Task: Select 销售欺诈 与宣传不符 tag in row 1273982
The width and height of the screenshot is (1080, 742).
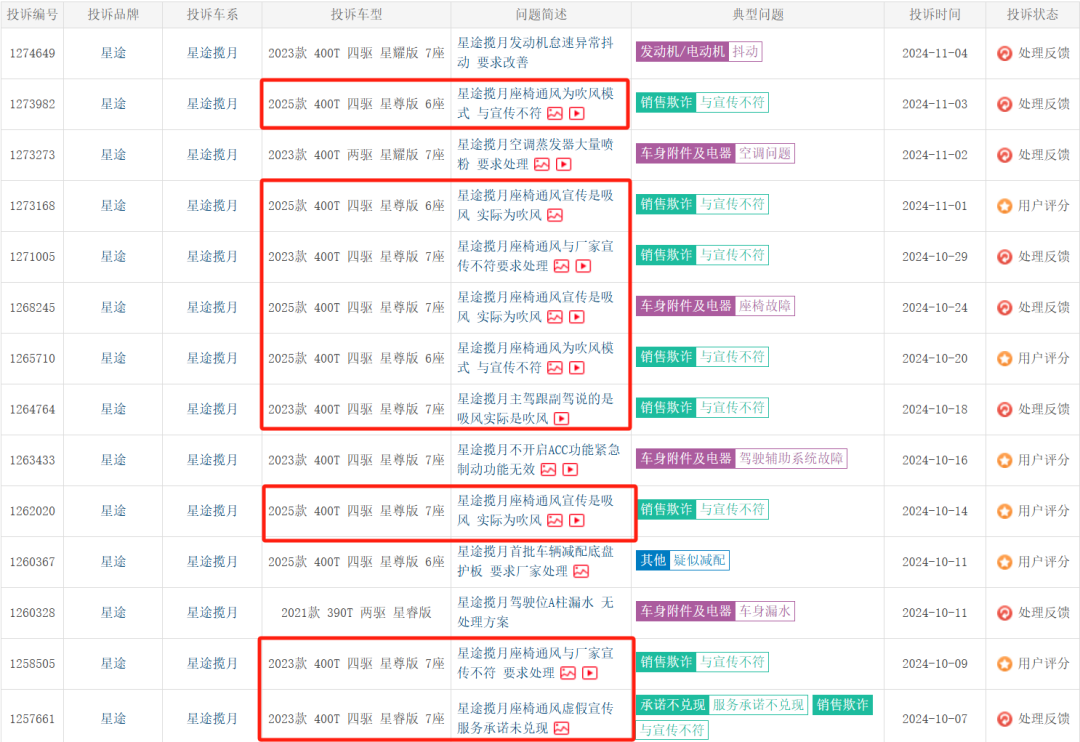Action: tap(702, 103)
